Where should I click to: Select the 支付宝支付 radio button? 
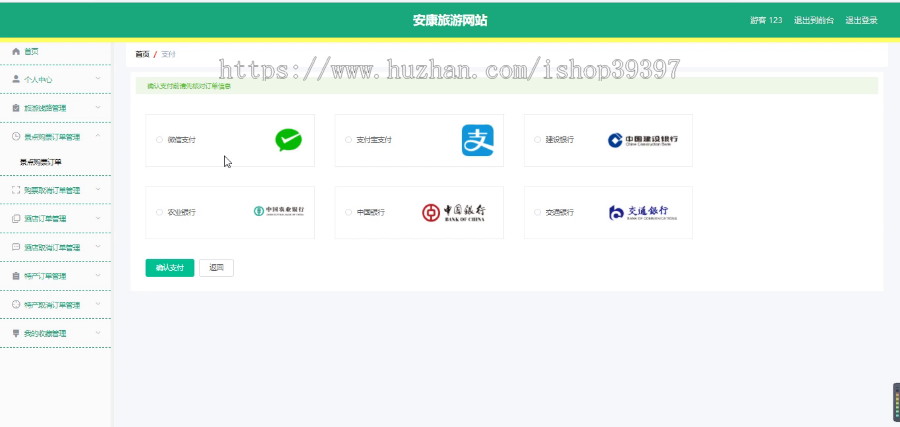pos(348,139)
